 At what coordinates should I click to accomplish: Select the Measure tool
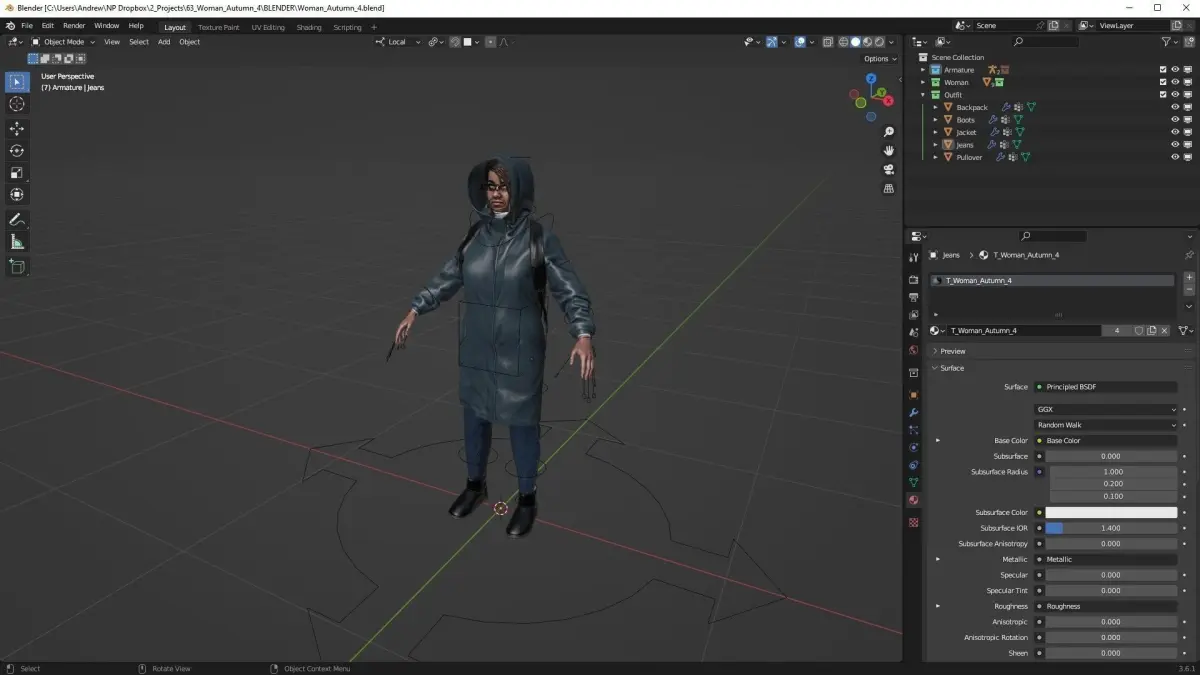click(x=17, y=242)
